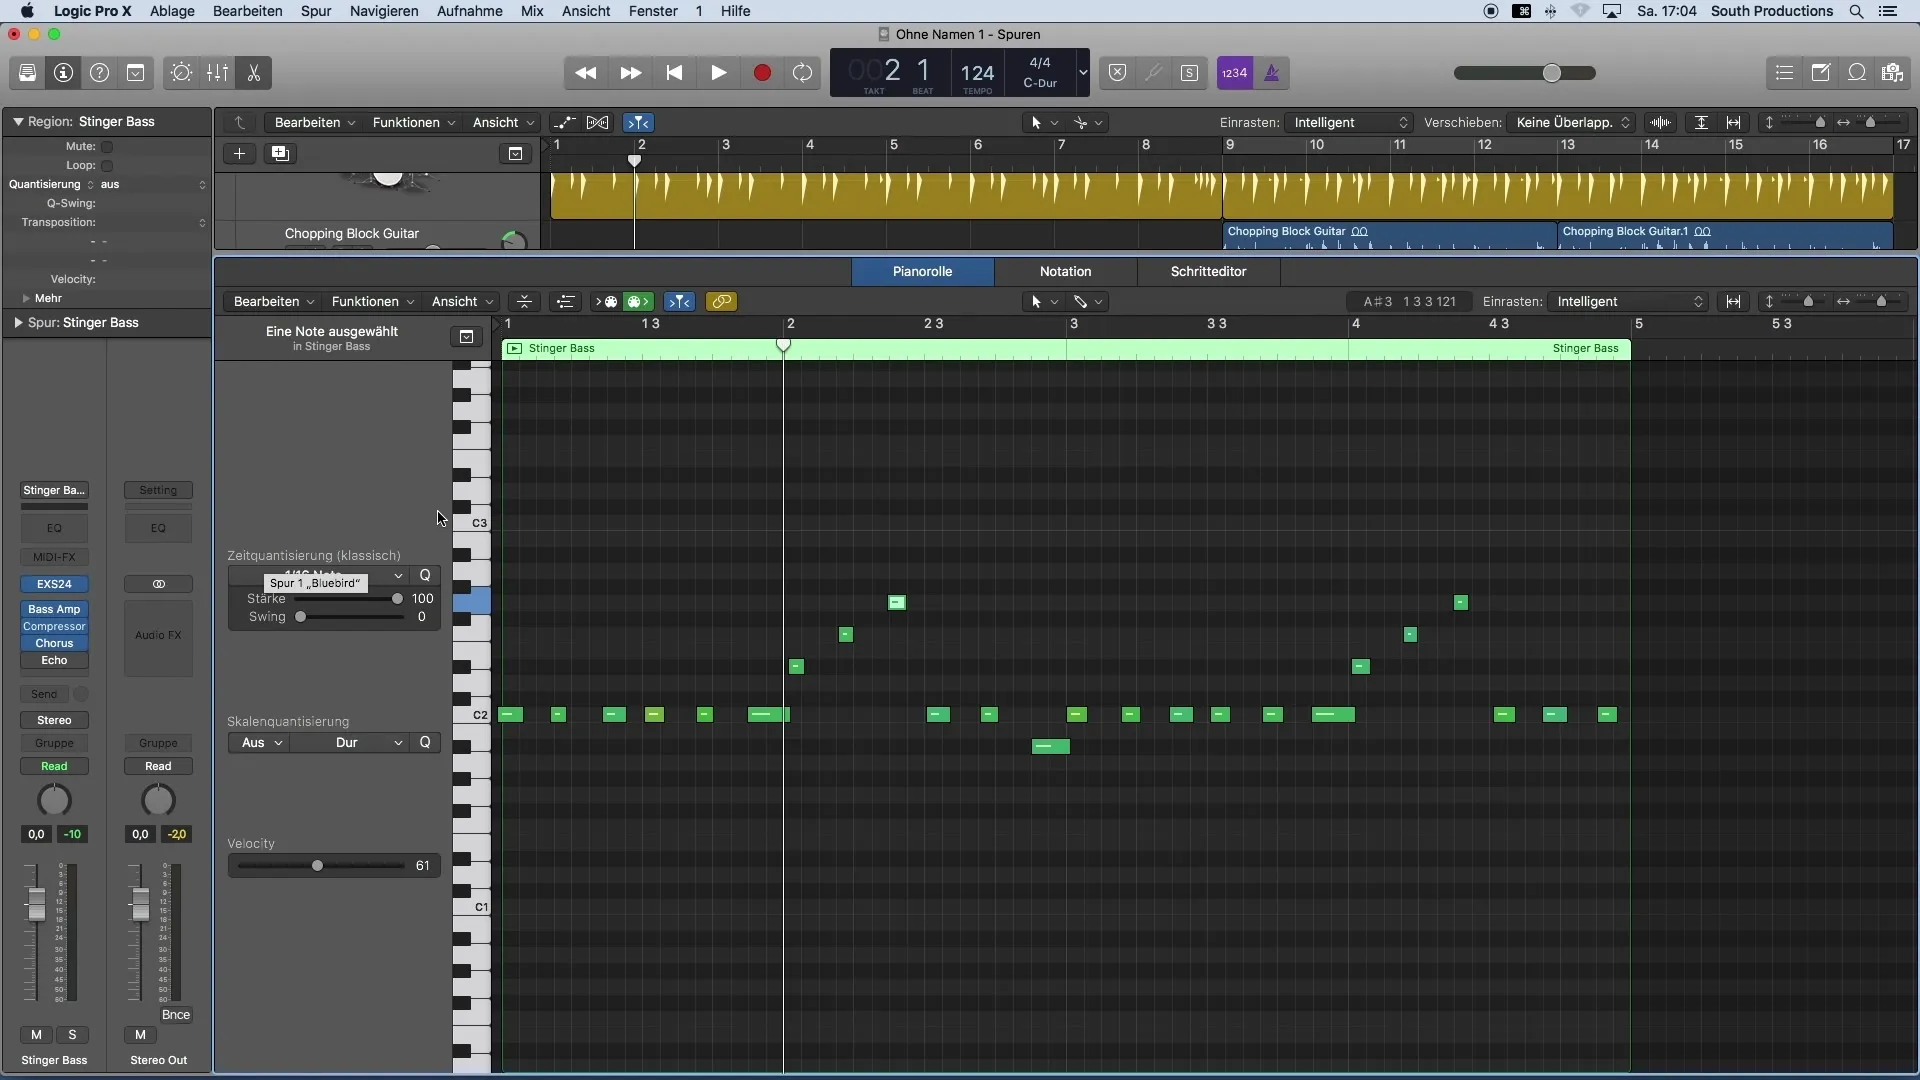Click the quantize settings icon
Image resolution: width=1920 pixels, height=1080 pixels.
click(x=425, y=575)
